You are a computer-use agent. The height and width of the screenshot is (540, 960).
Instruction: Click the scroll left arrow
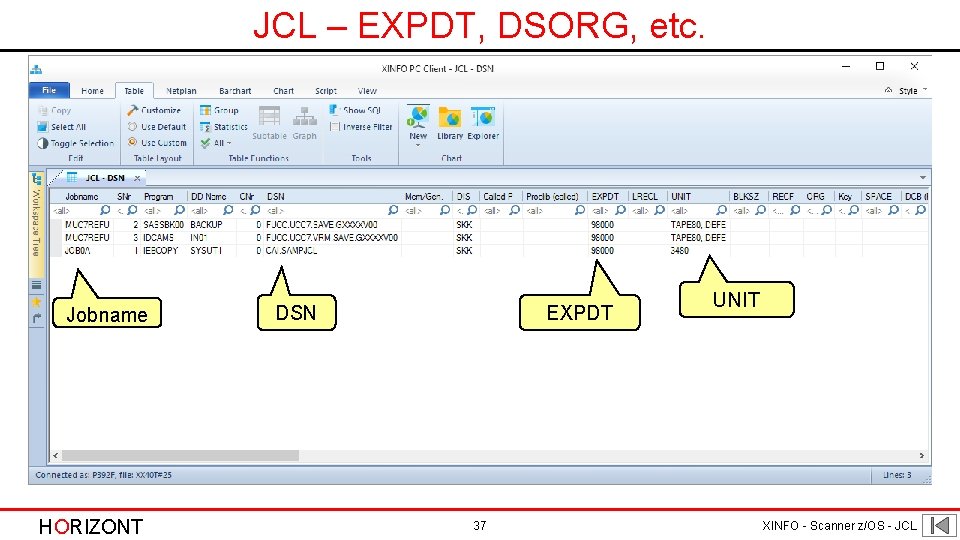coord(56,456)
